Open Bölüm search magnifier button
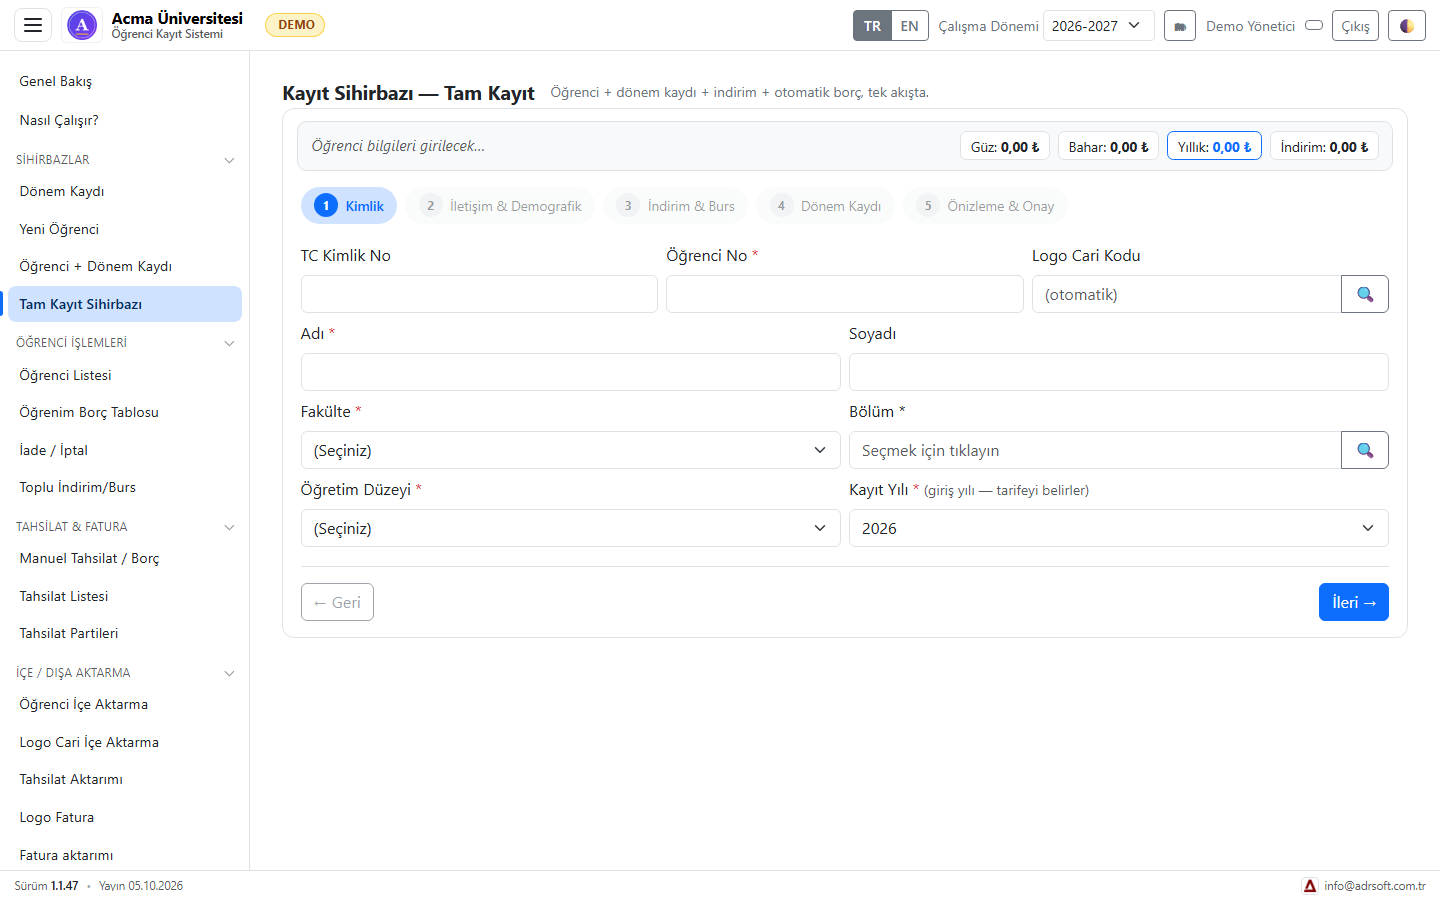The image size is (1440, 900). coord(1365,450)
